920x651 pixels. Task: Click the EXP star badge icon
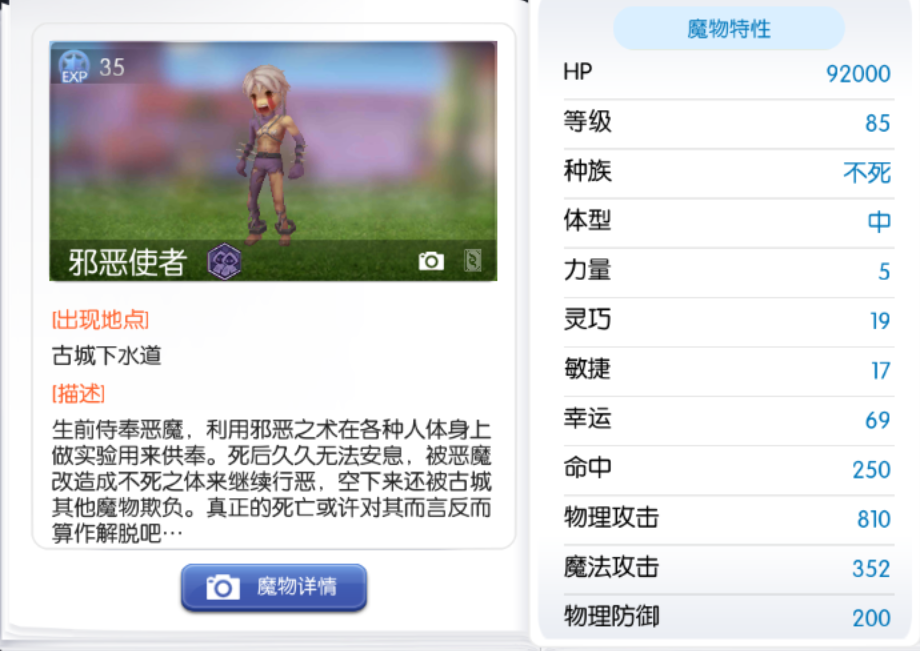[x=74, y=67]
